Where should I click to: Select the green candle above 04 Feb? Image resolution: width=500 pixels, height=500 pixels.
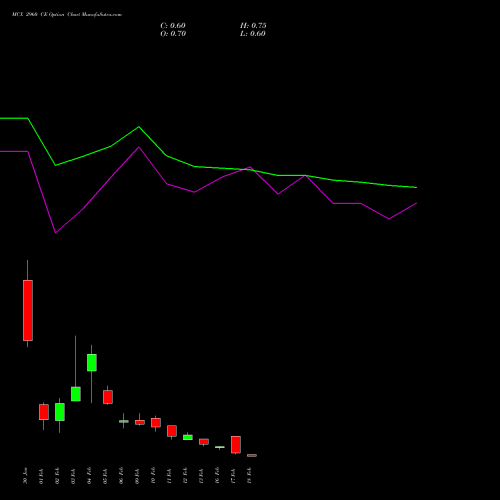92,363
